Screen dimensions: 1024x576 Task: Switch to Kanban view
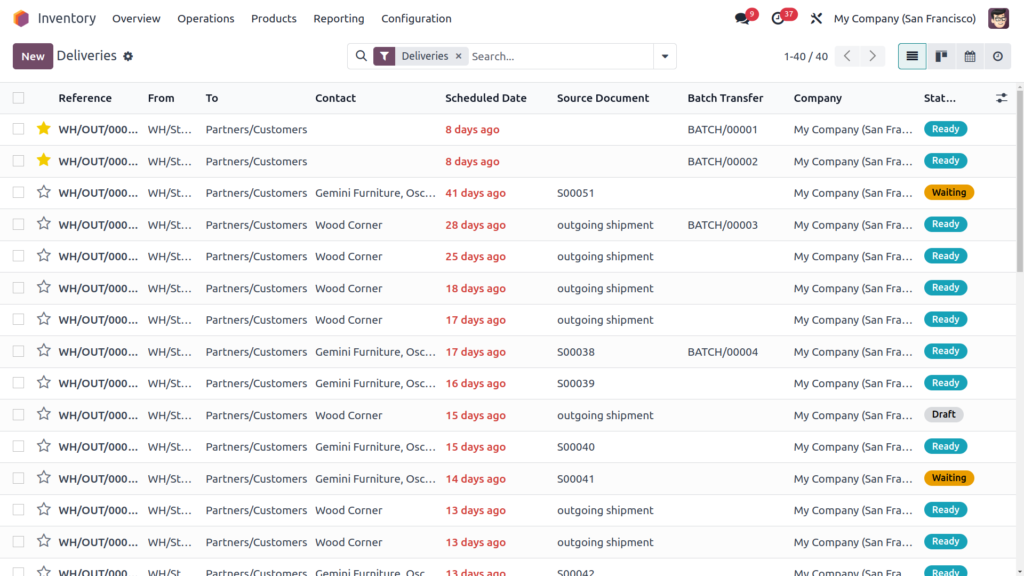coord(941,56)
